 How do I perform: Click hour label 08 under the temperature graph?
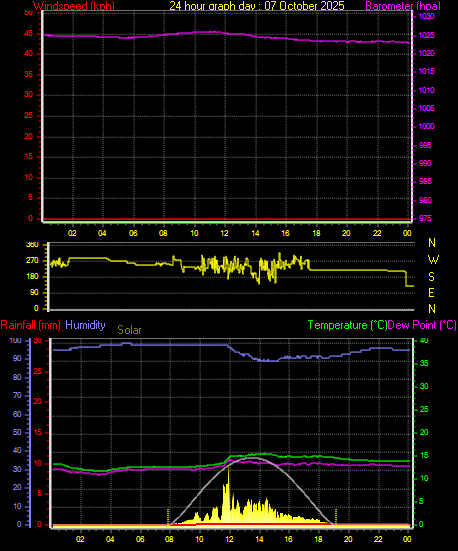170,539
